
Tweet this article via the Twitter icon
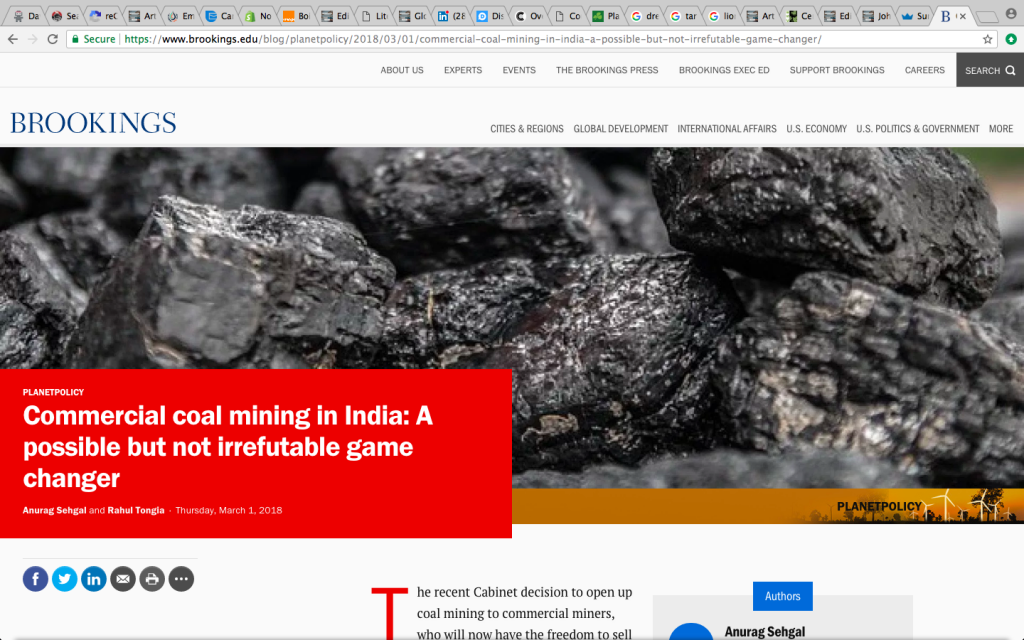64,578
